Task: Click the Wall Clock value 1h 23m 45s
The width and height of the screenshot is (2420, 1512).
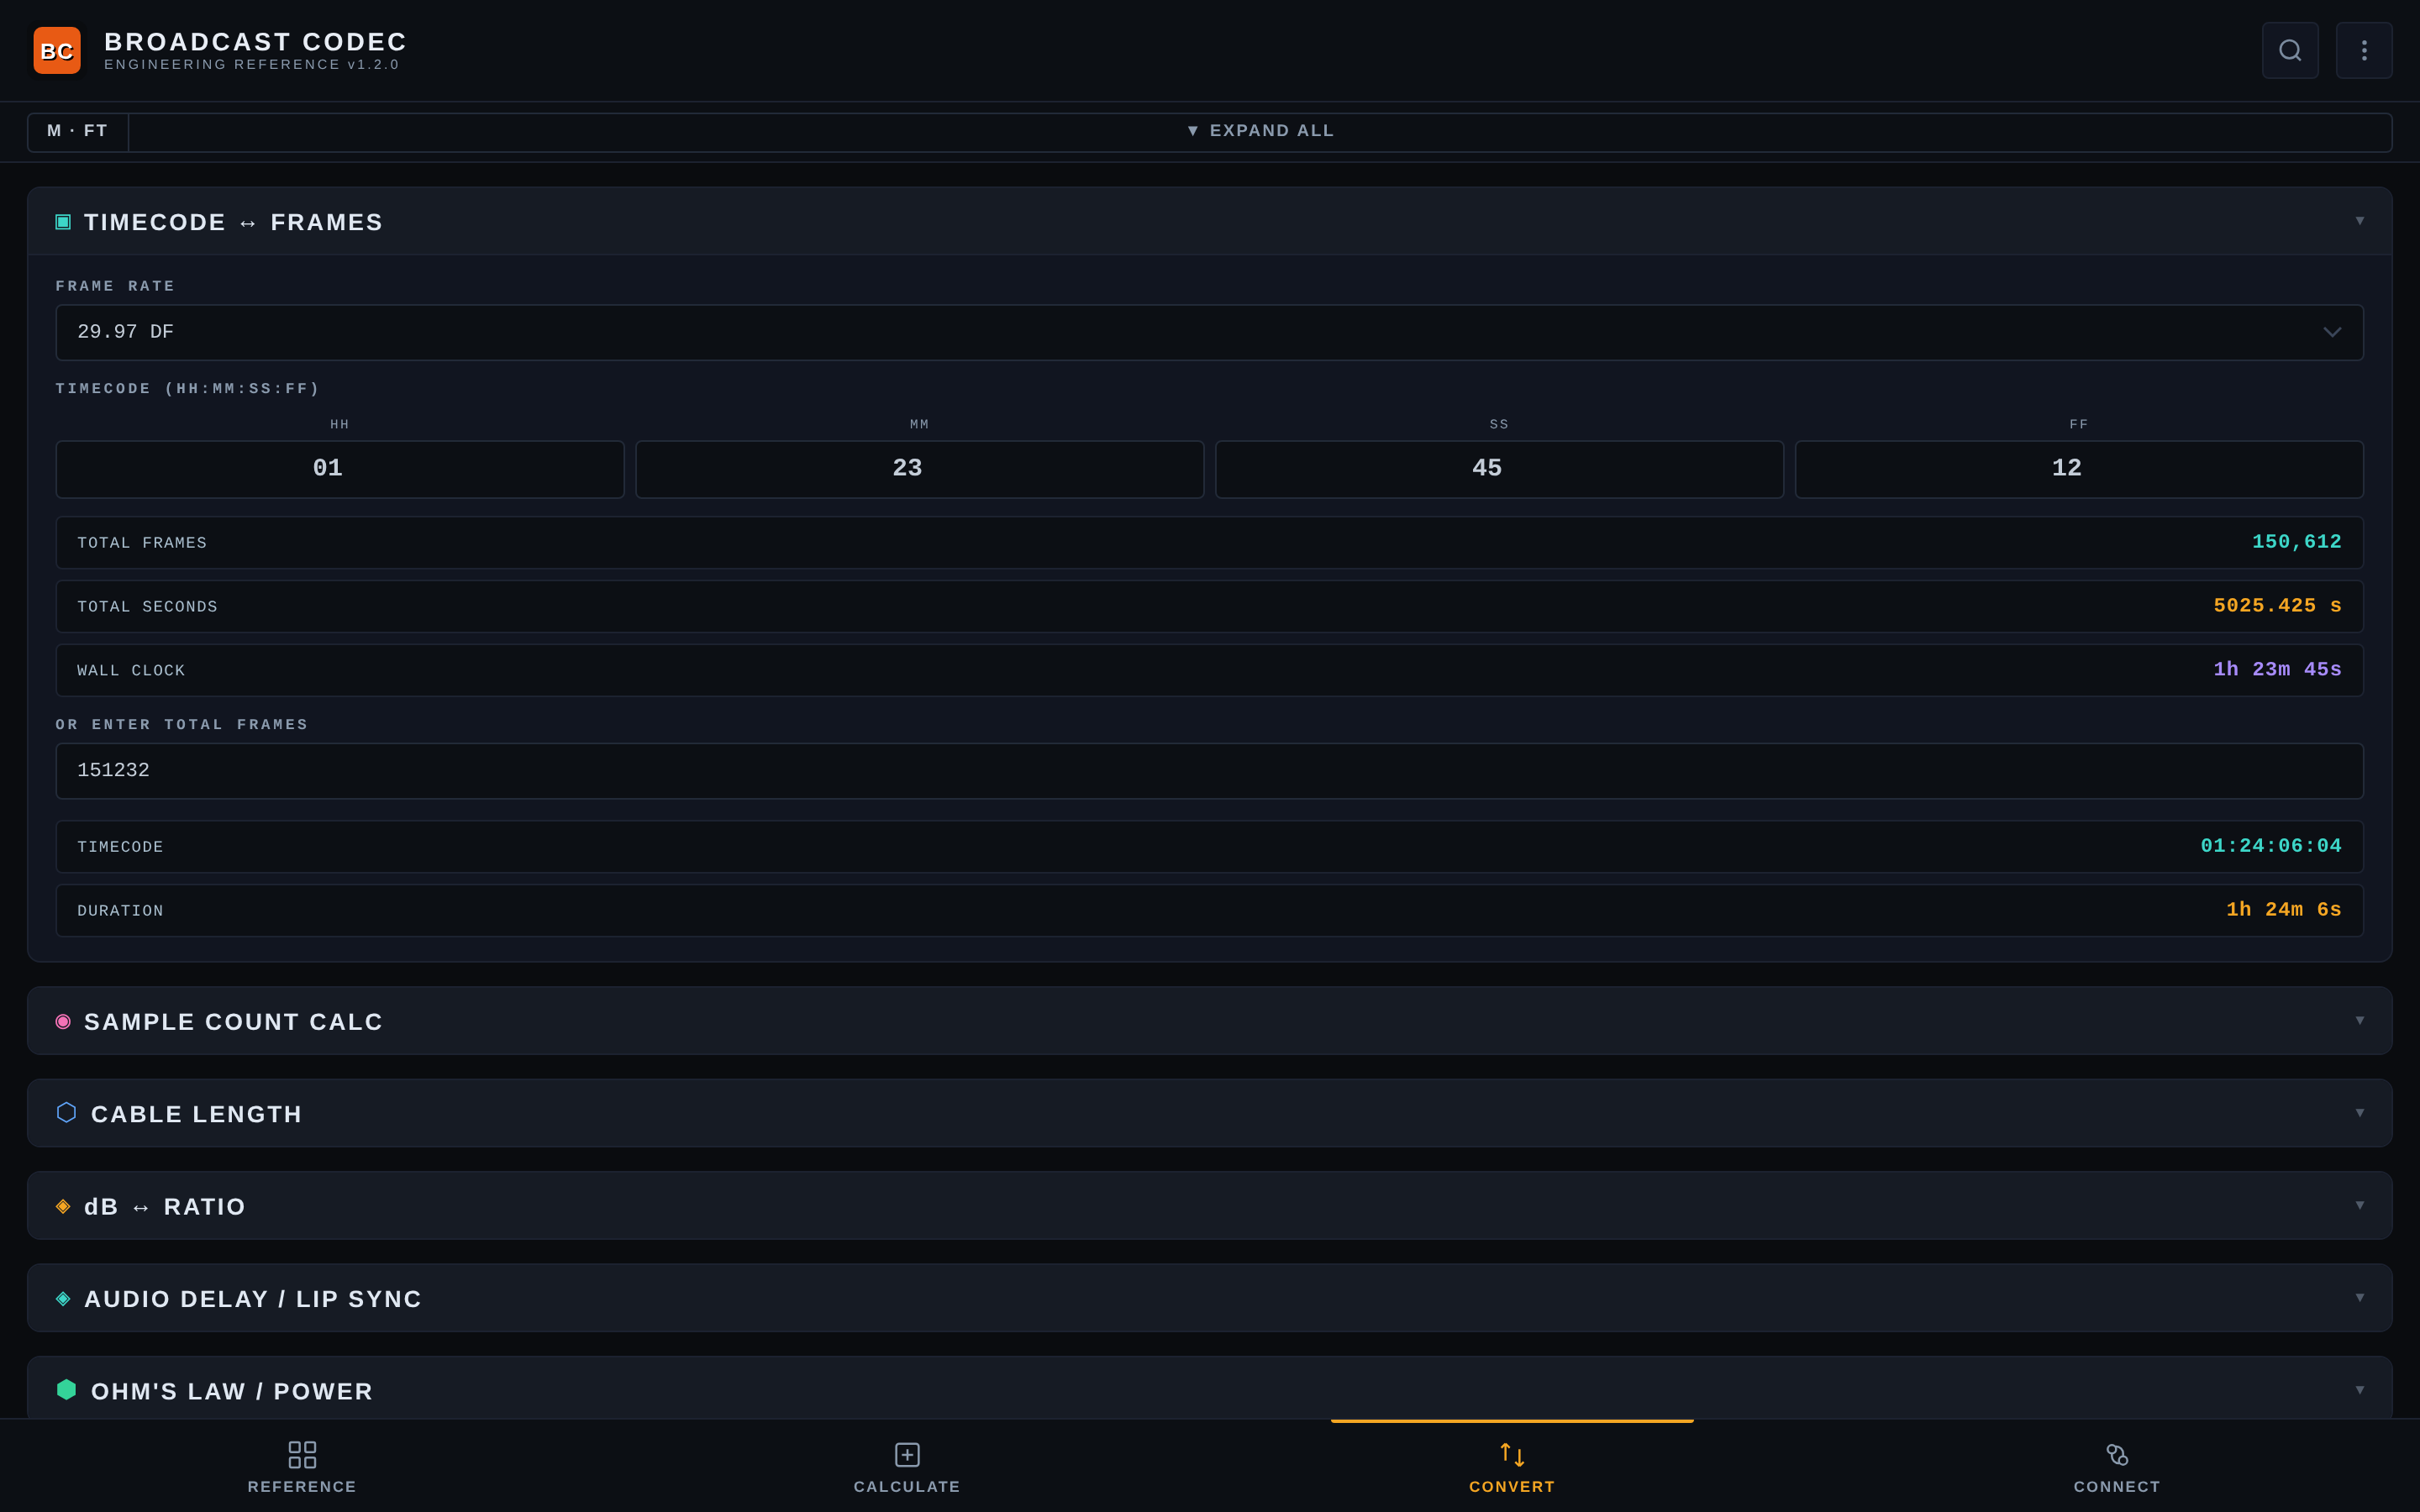Action: pos(2277,670)
